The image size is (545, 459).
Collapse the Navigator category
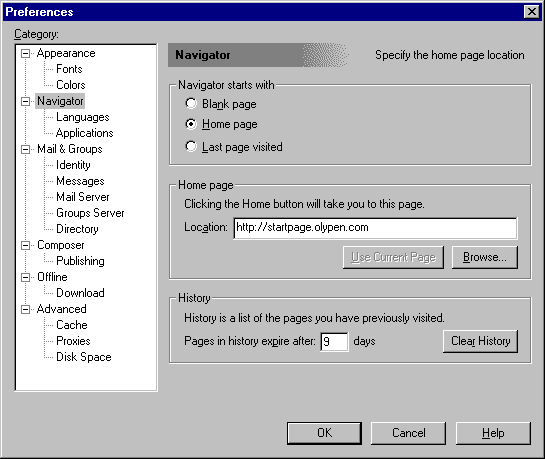pos(25,101)
